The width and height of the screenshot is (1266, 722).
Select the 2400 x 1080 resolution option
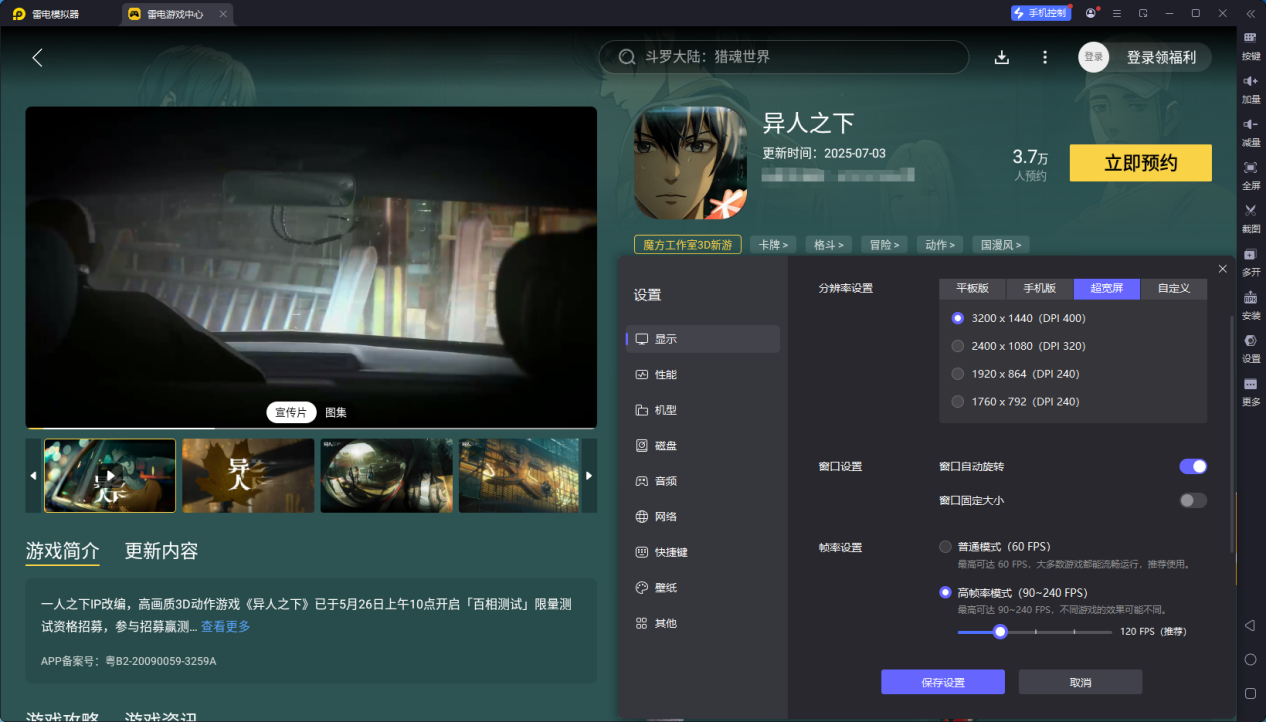(958, 346)
